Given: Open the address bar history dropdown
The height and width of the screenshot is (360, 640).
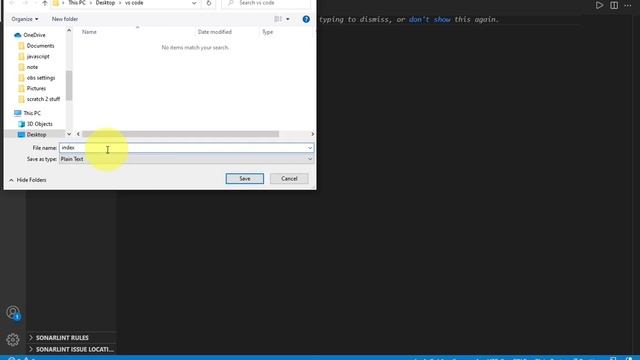Looking at the screenshot, I should [194, 3].
